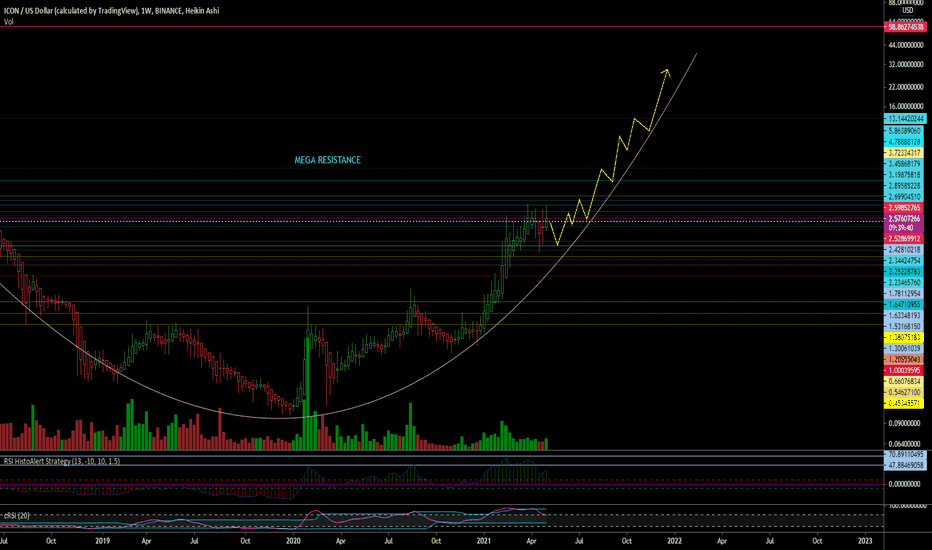Click the 5.86389060 price label
The width and height of the screenshot is (932, 550).
click(905, 131)
